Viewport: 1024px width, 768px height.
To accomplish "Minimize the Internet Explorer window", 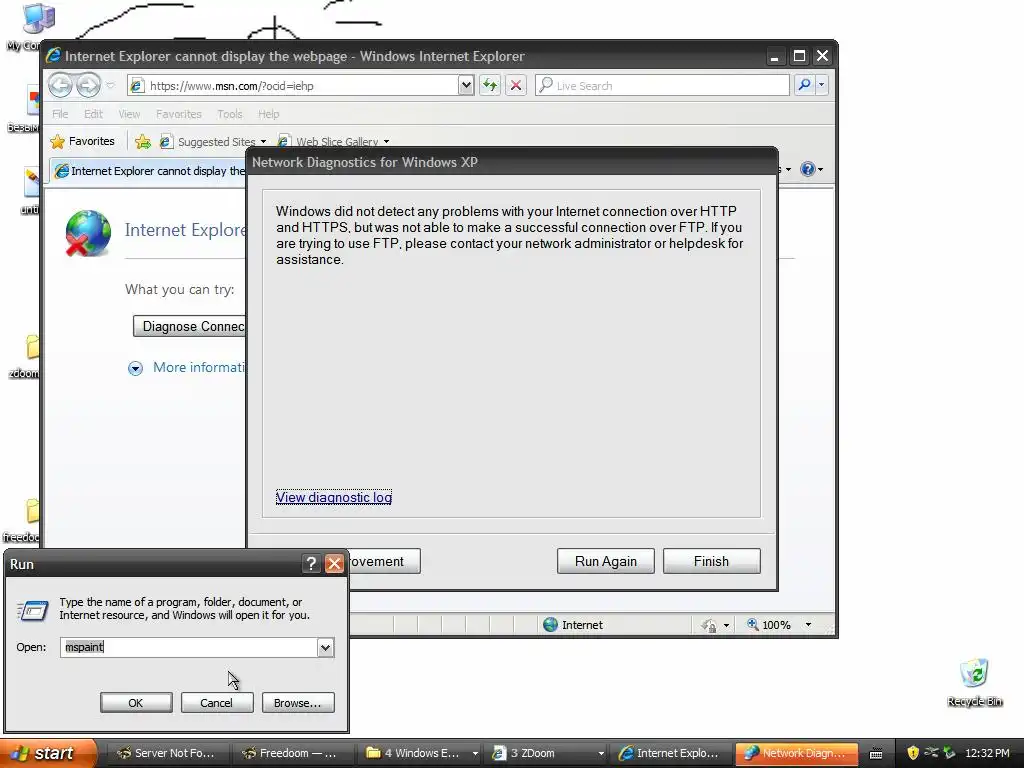I will tap(775, 56).
